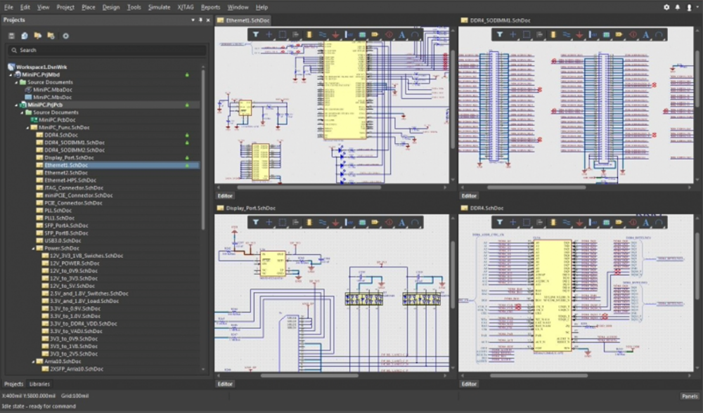
Task: Click the compile document icon in Projects panel
Action: coord(25,36)
